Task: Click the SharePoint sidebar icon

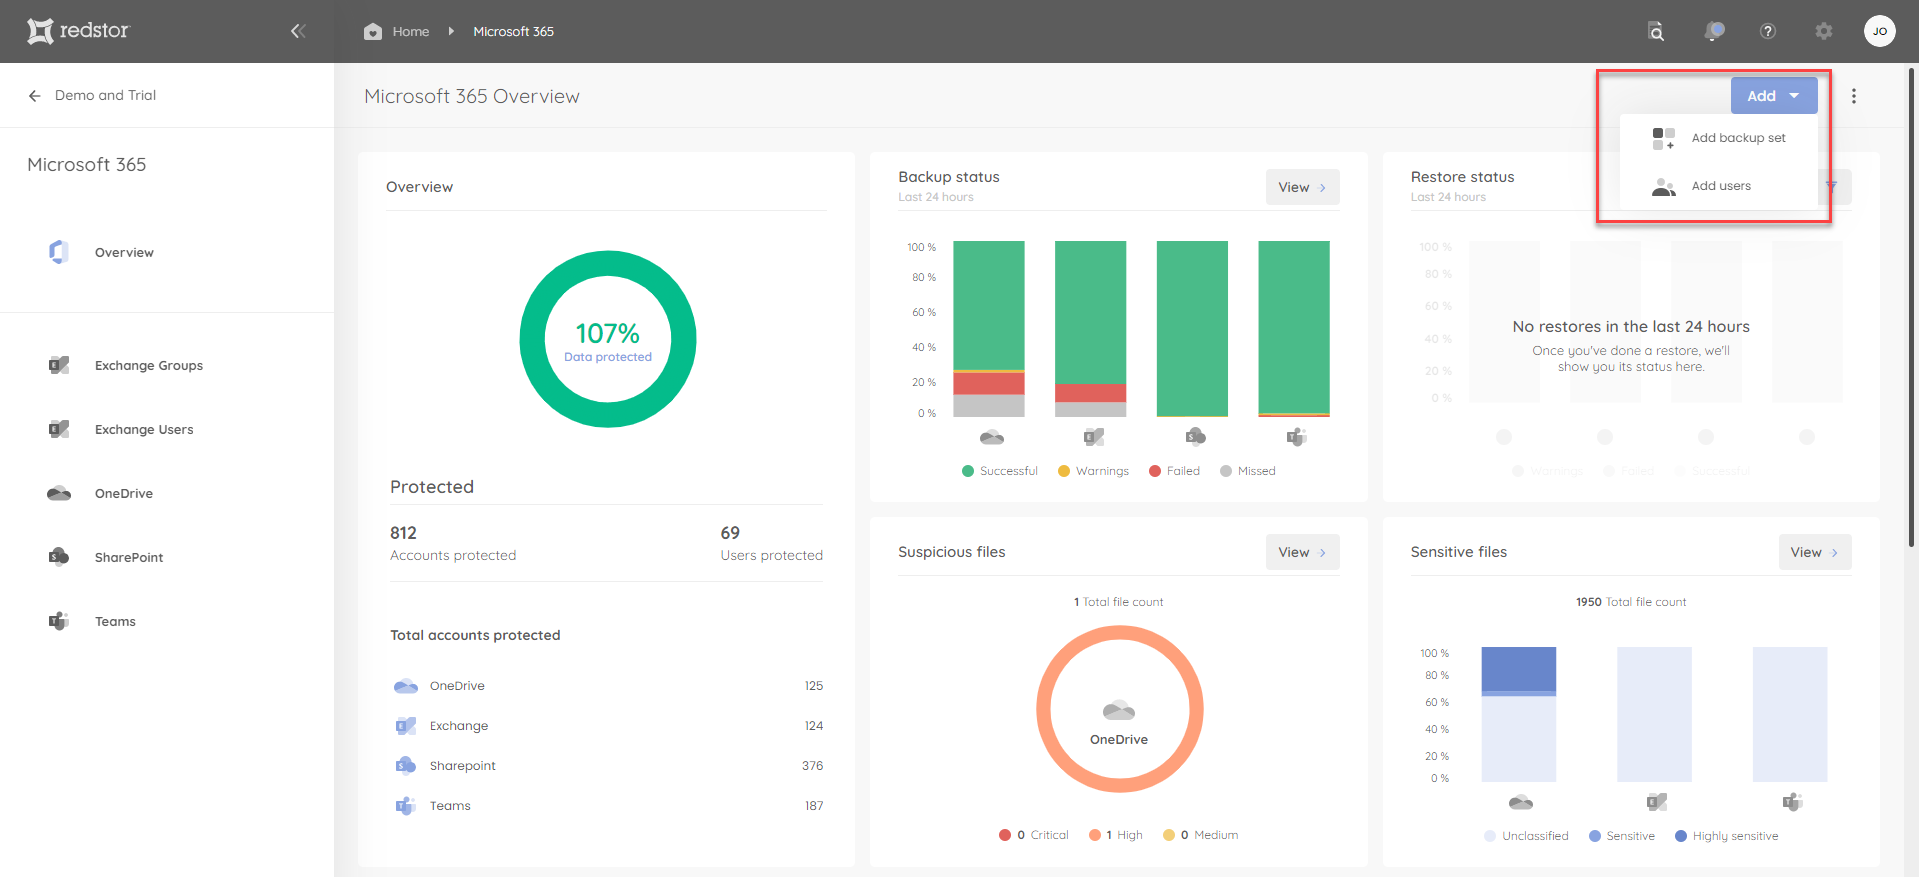Action: (59, 557)
